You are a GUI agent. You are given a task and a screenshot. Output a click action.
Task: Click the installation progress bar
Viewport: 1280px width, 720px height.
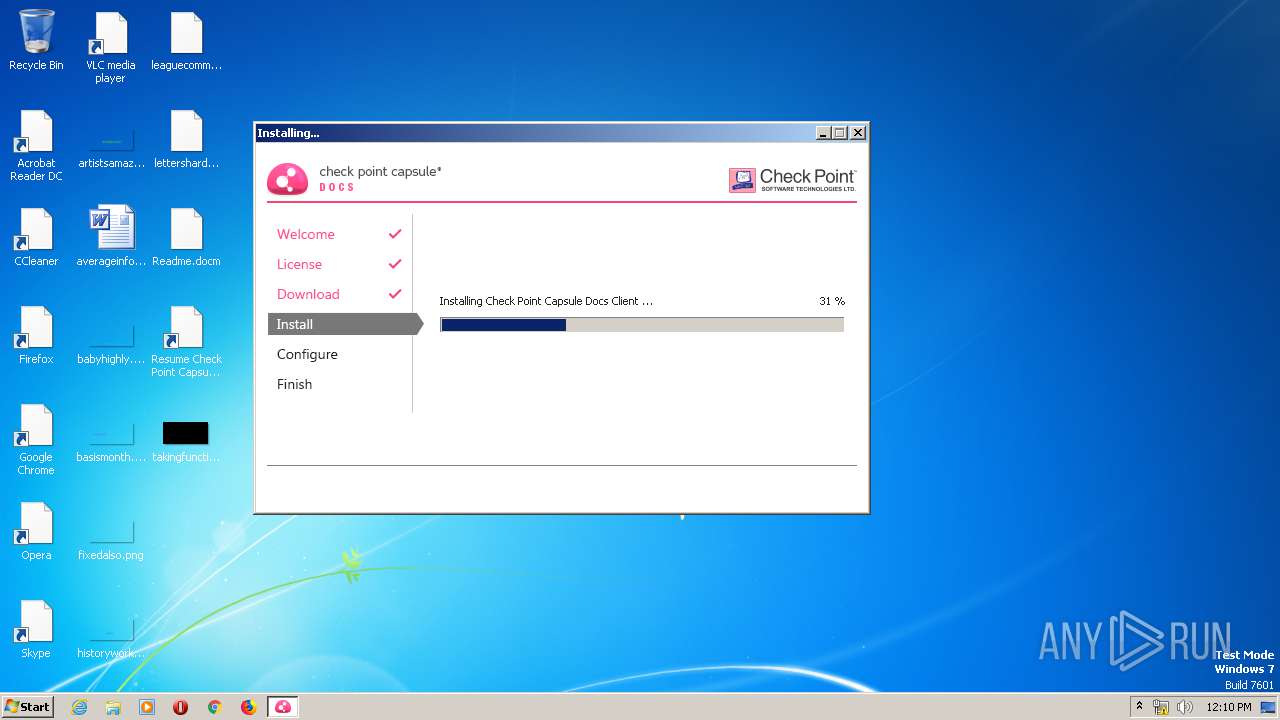[642, 325]
